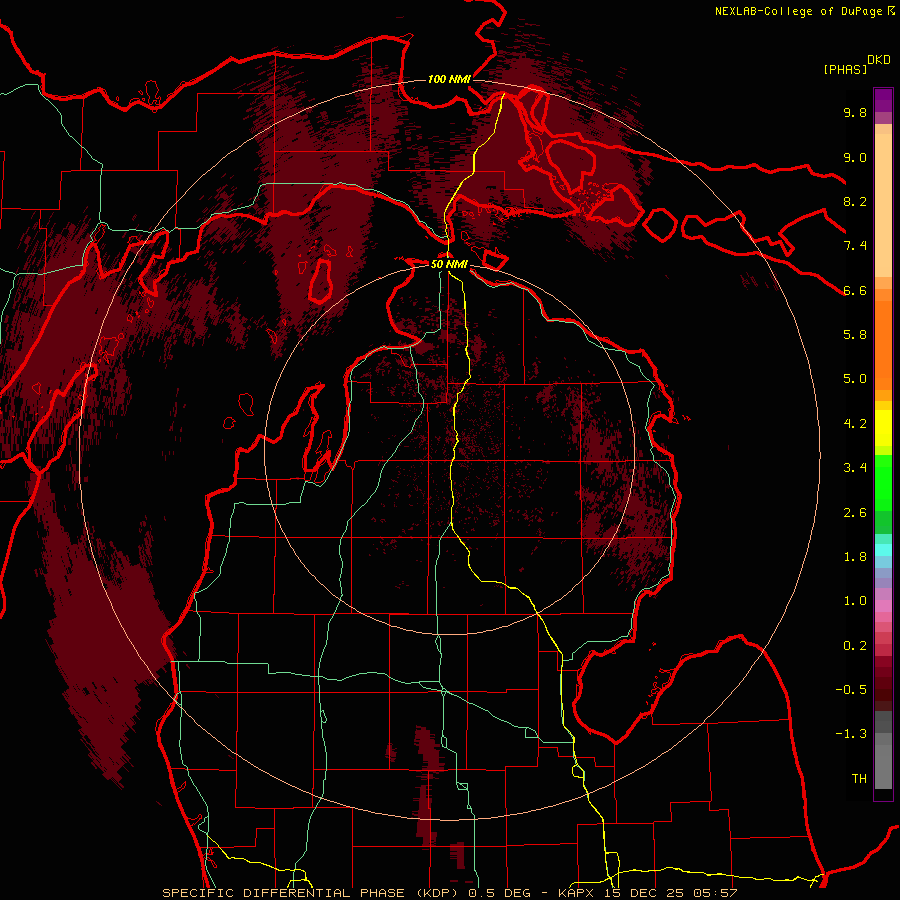The width and height of the screenshot is (900, 900).
Task: Select the cyan band near 1.8
Action: click(x=883, y=550)
